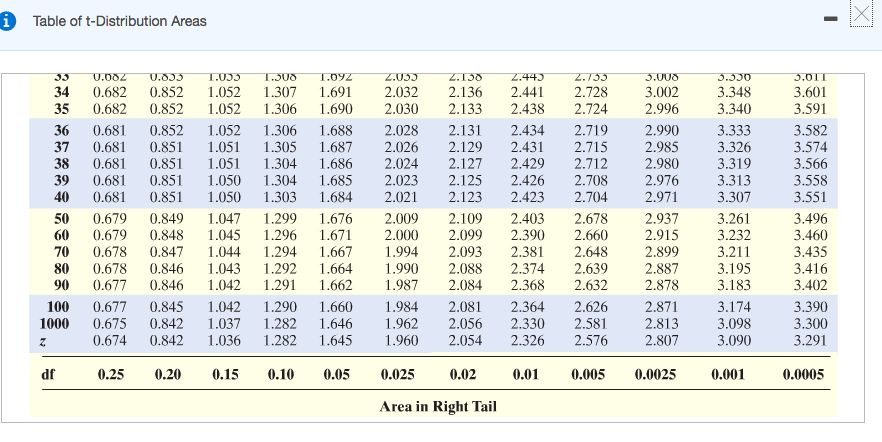Click the value 2.021 in row 40
Viewport: 882px width, 442px height.
400,197
